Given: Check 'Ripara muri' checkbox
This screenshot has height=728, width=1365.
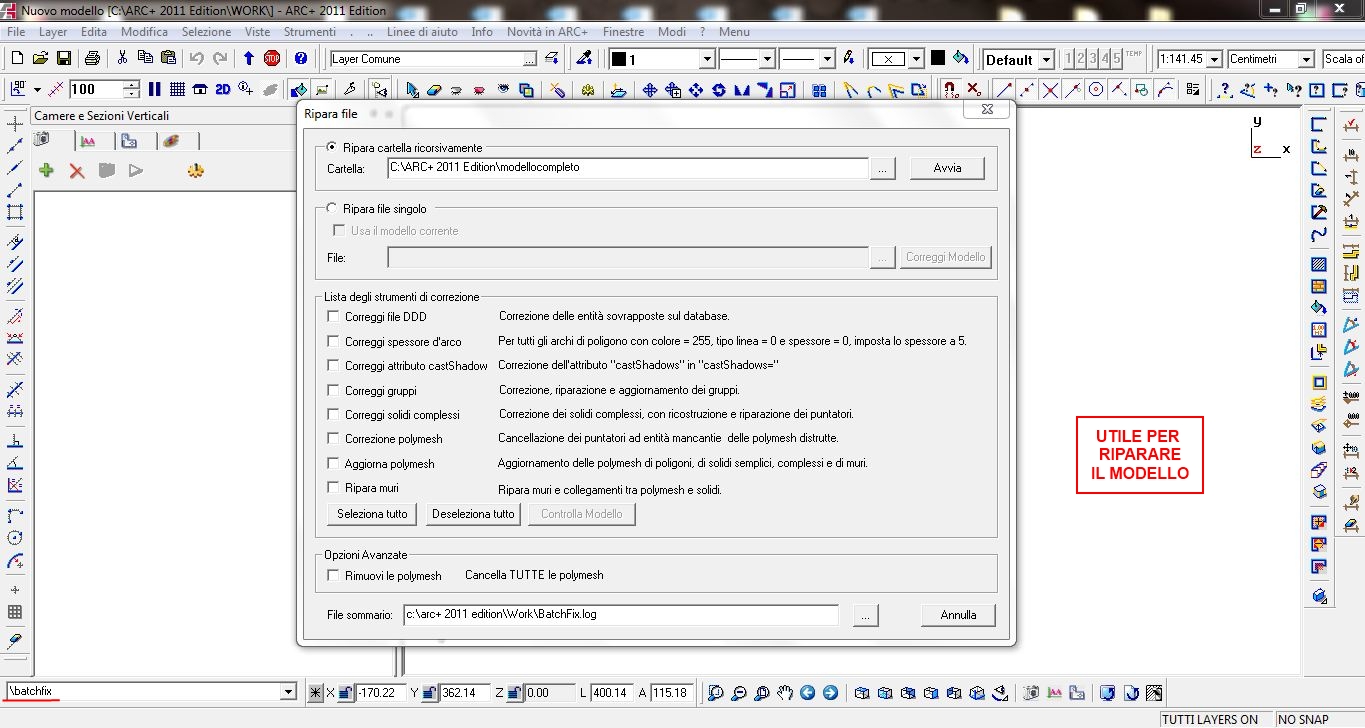Looking at the screenshot, I should 334,487.
